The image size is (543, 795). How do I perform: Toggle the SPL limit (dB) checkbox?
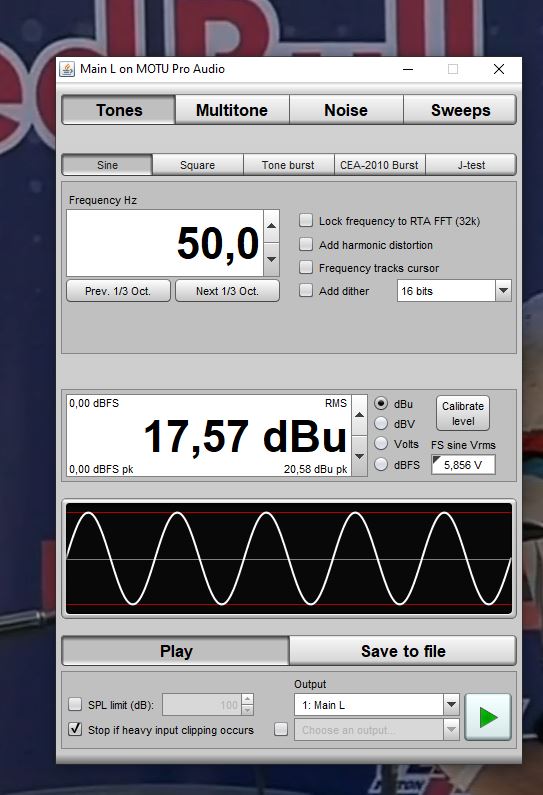click(75, 704)
